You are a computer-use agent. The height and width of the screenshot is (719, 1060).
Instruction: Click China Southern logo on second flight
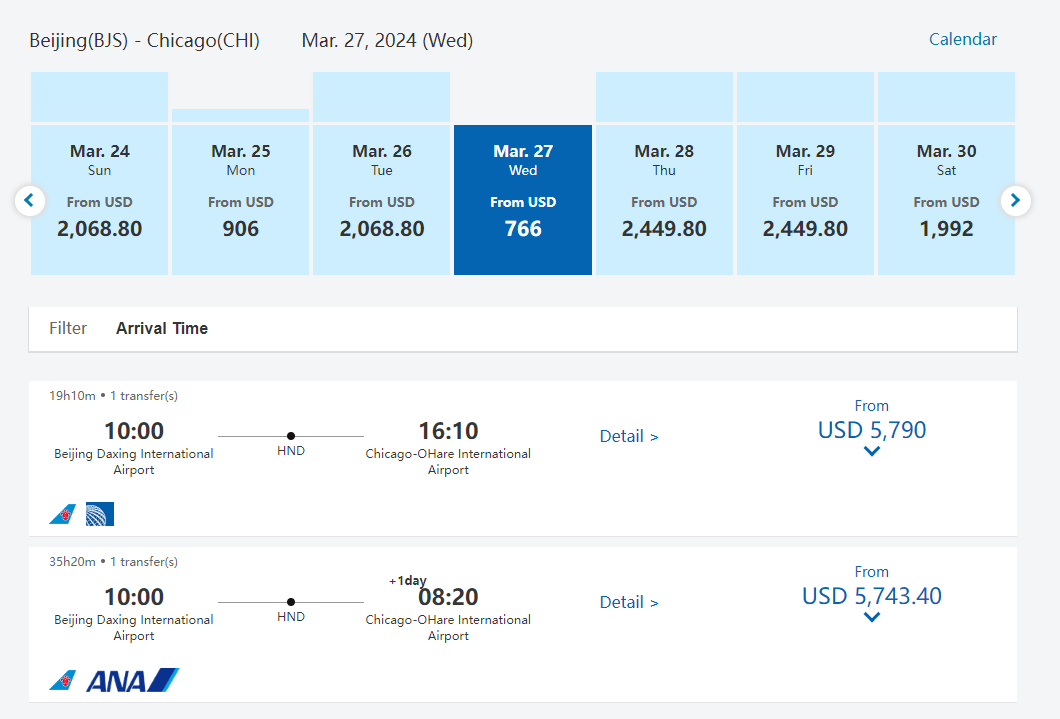click(62, 680)
